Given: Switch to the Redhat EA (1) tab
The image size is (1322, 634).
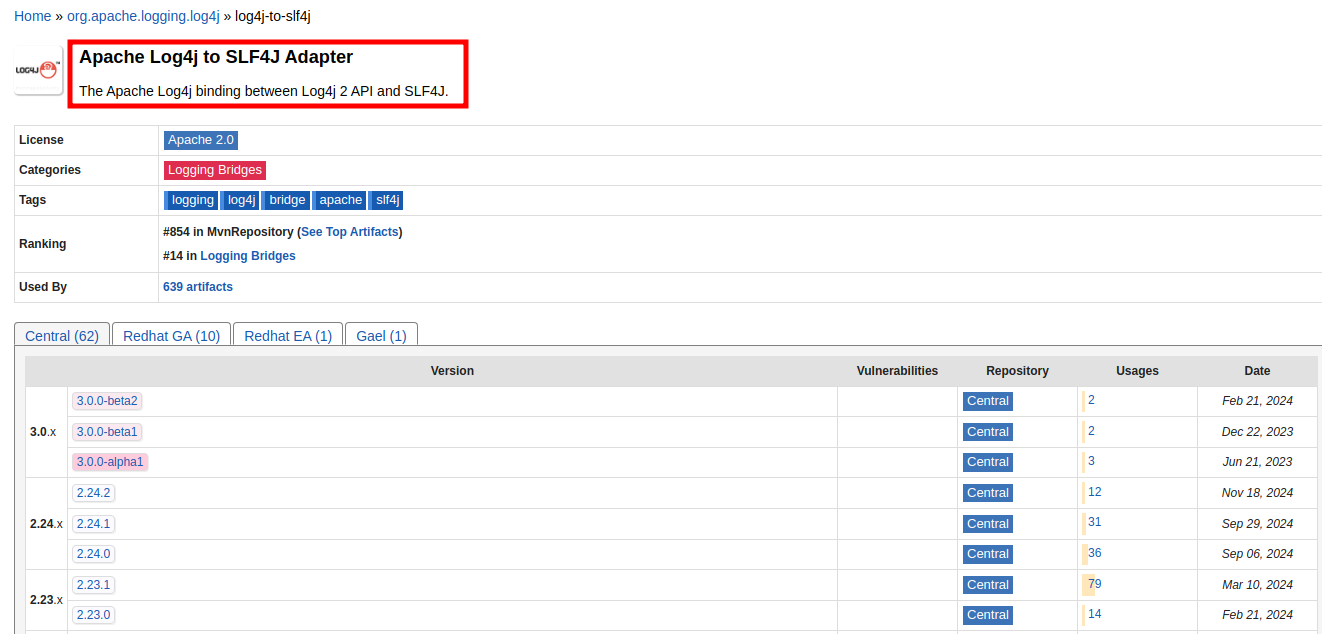Looking at the screenshot, I should click(288, 336).
